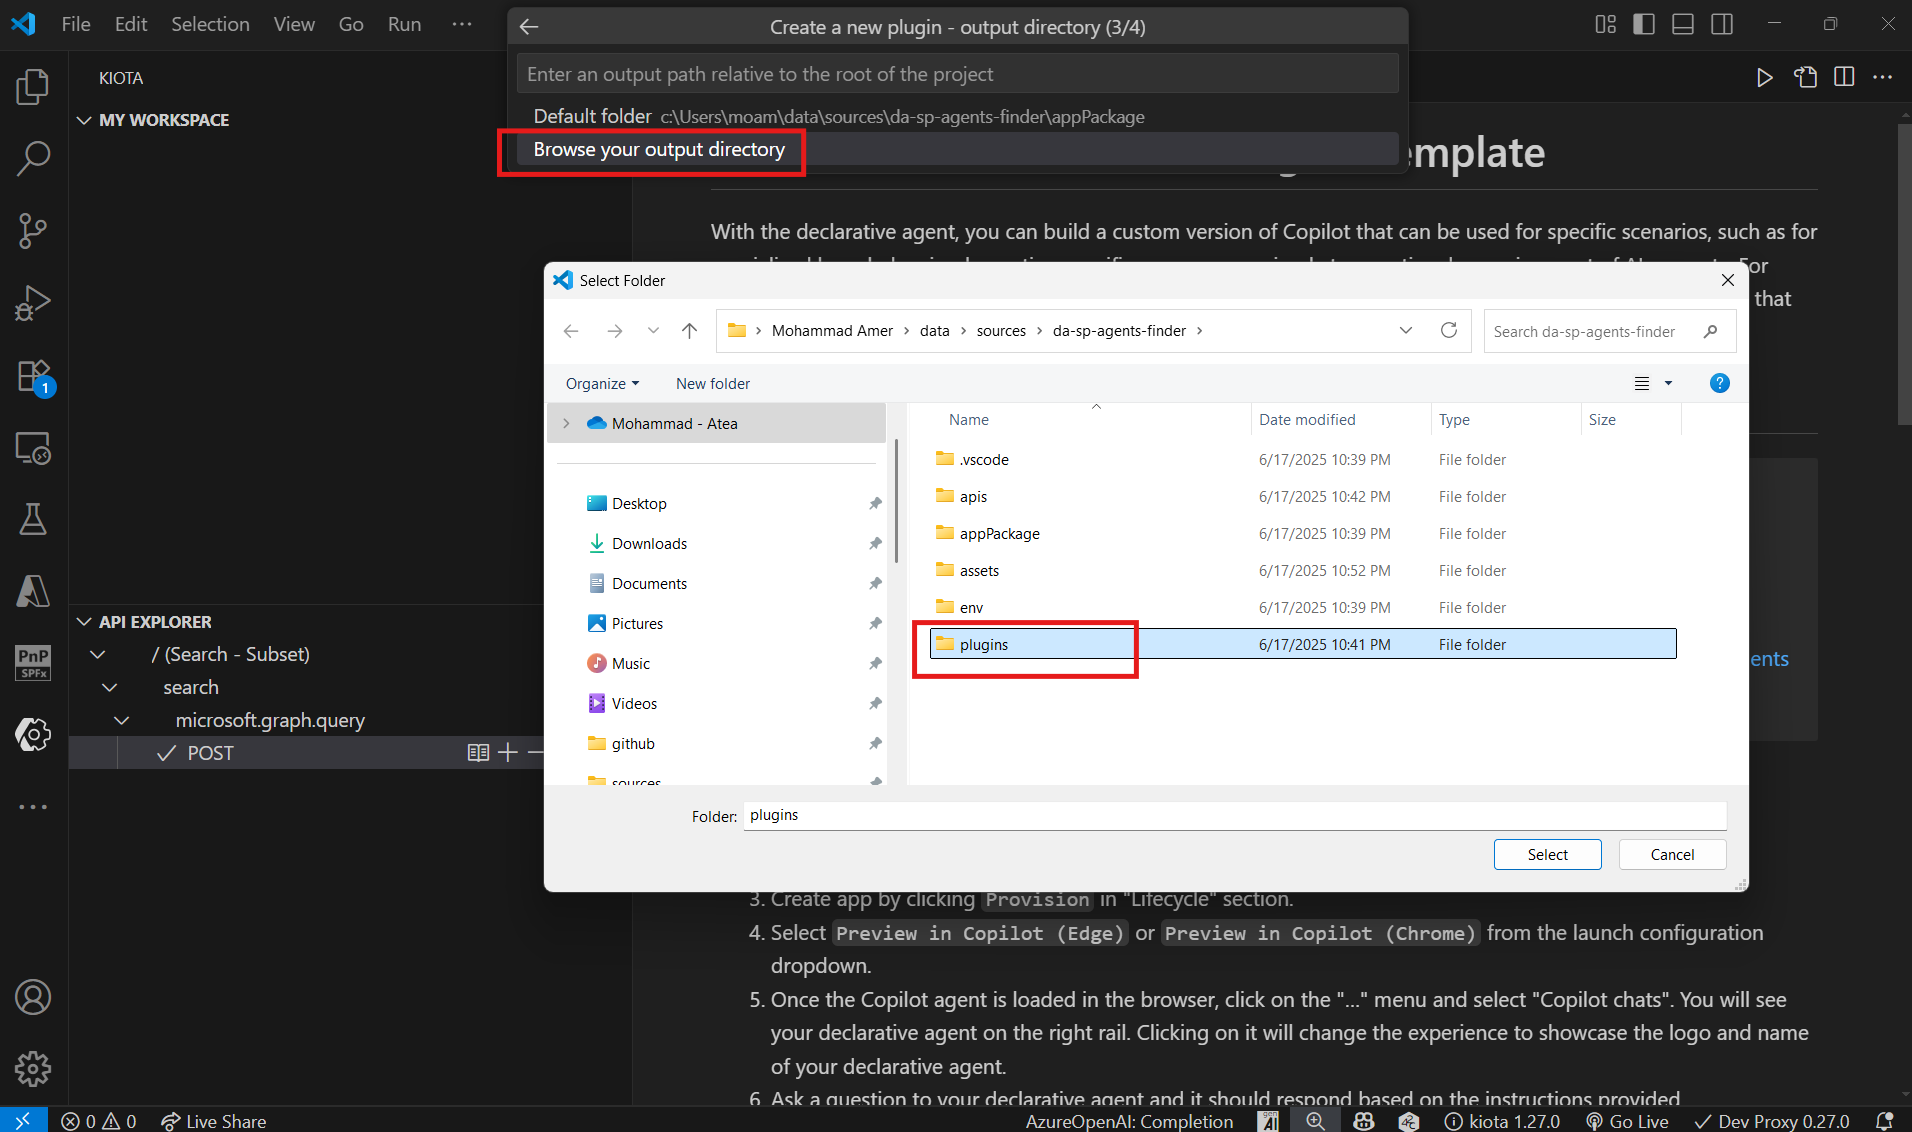Click Go Live in status bar

point(1627,1121)
